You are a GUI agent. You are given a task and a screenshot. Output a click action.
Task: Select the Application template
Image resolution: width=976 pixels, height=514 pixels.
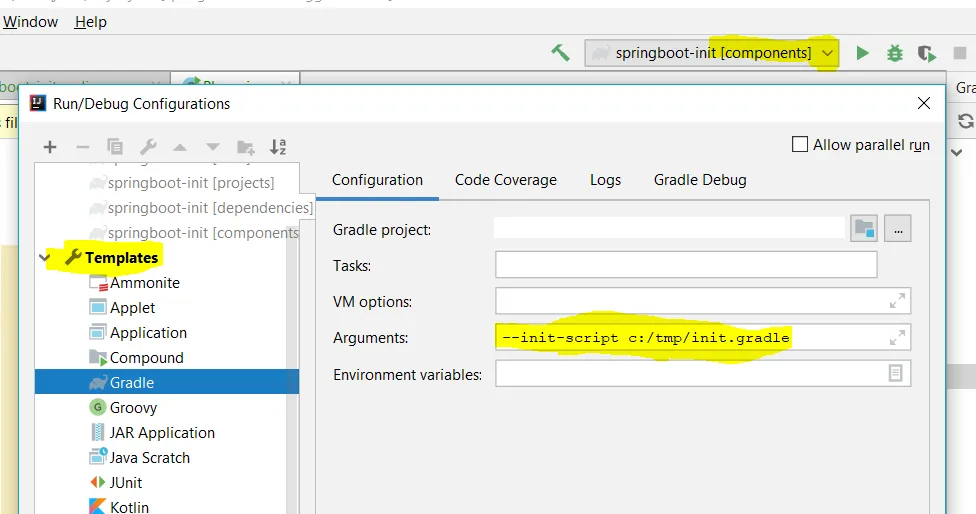(x=138, y=333)
